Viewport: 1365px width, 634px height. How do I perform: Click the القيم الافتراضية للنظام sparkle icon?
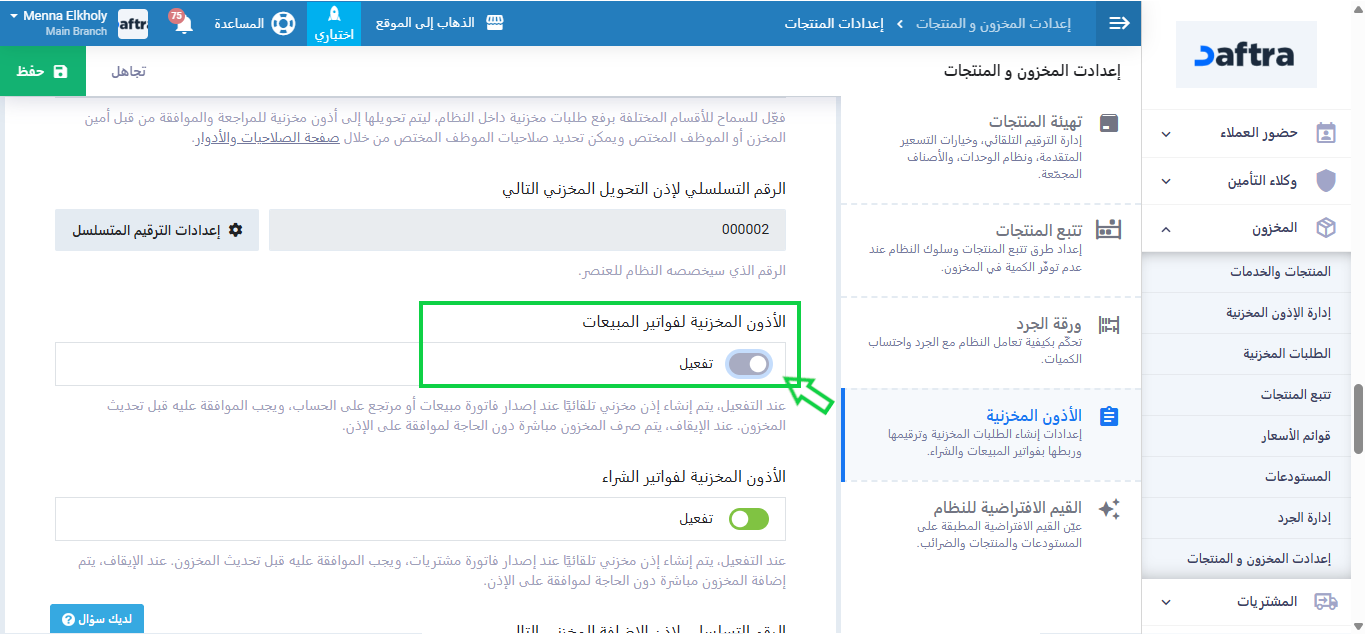tap(1109, 509)
